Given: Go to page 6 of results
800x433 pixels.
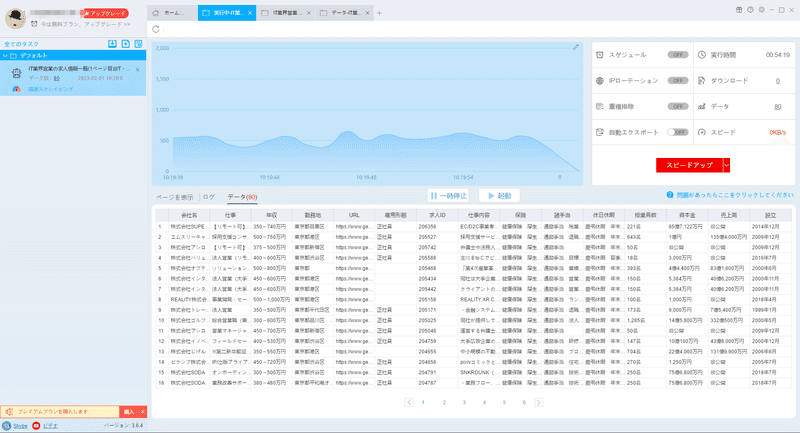Looking at the screenshot, I should pos(524,402).
